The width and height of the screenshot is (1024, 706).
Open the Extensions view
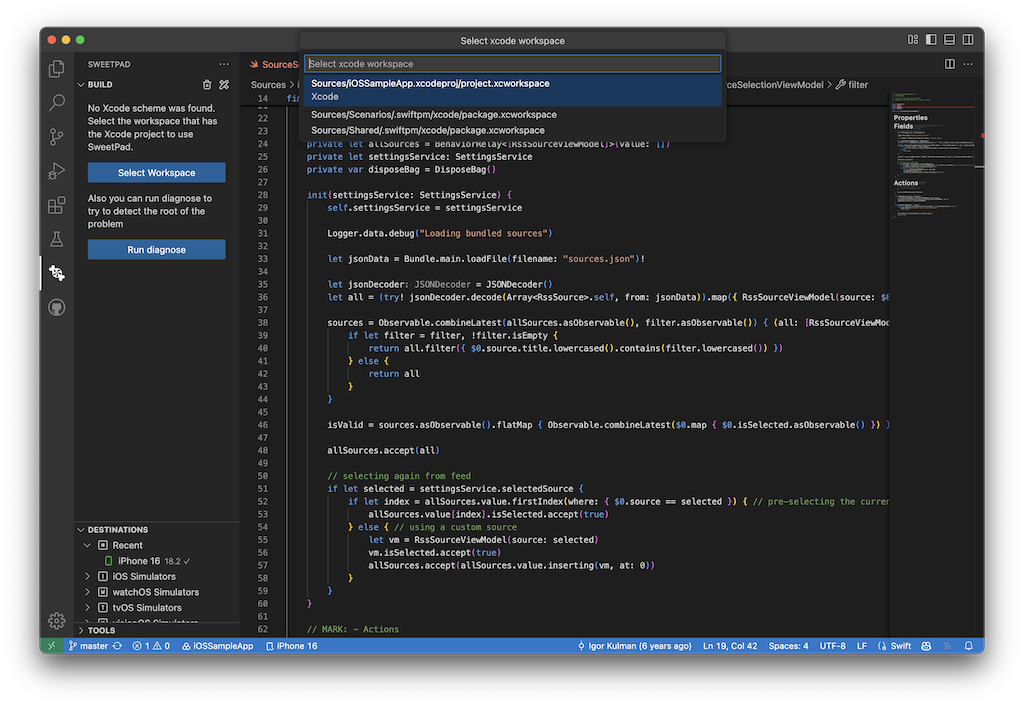[x=57, y=205]
